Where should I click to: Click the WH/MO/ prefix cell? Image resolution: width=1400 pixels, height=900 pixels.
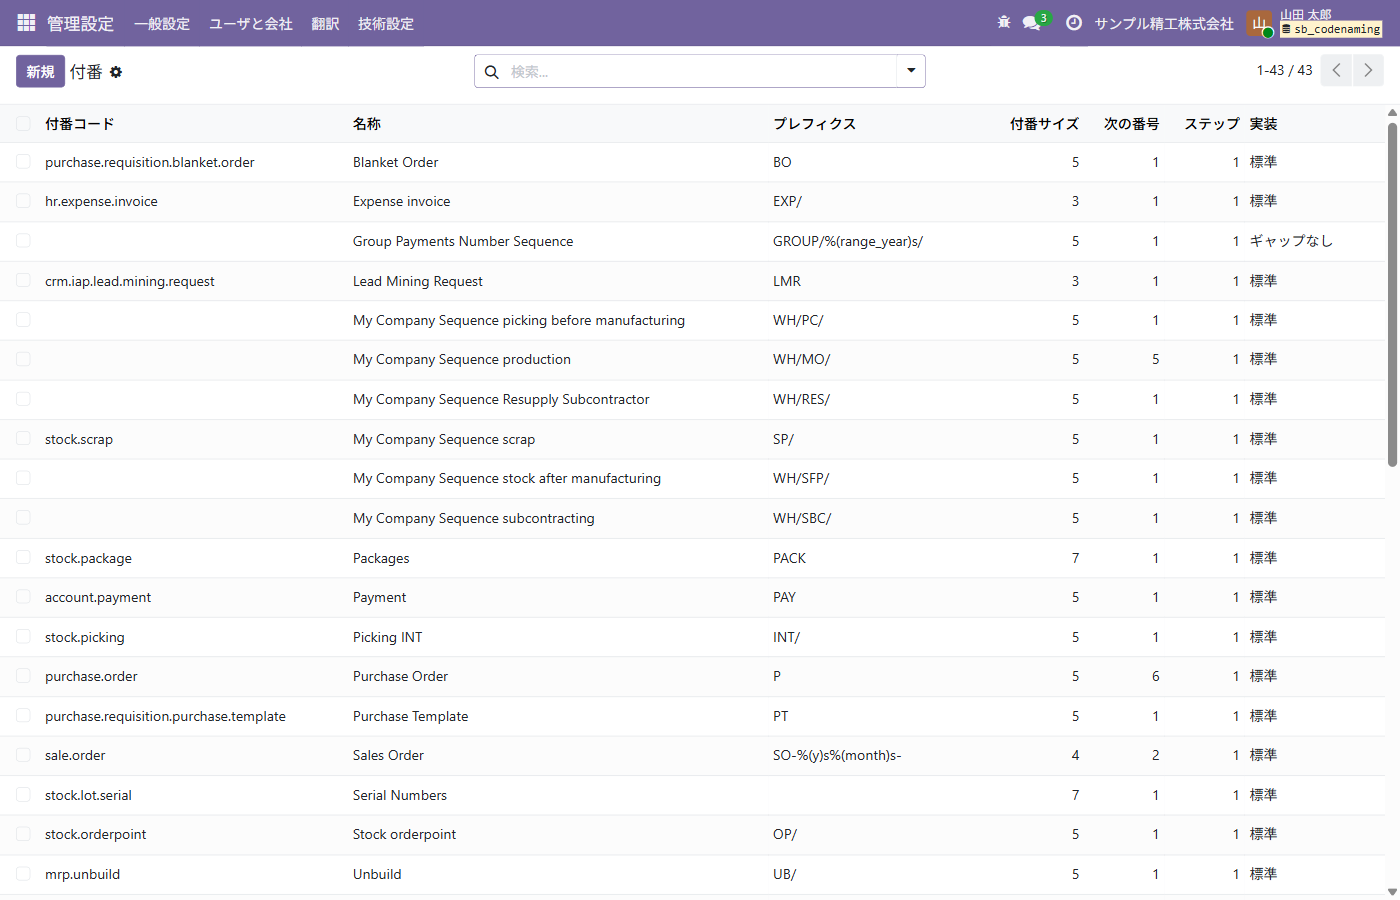click(x=801, y=359)
